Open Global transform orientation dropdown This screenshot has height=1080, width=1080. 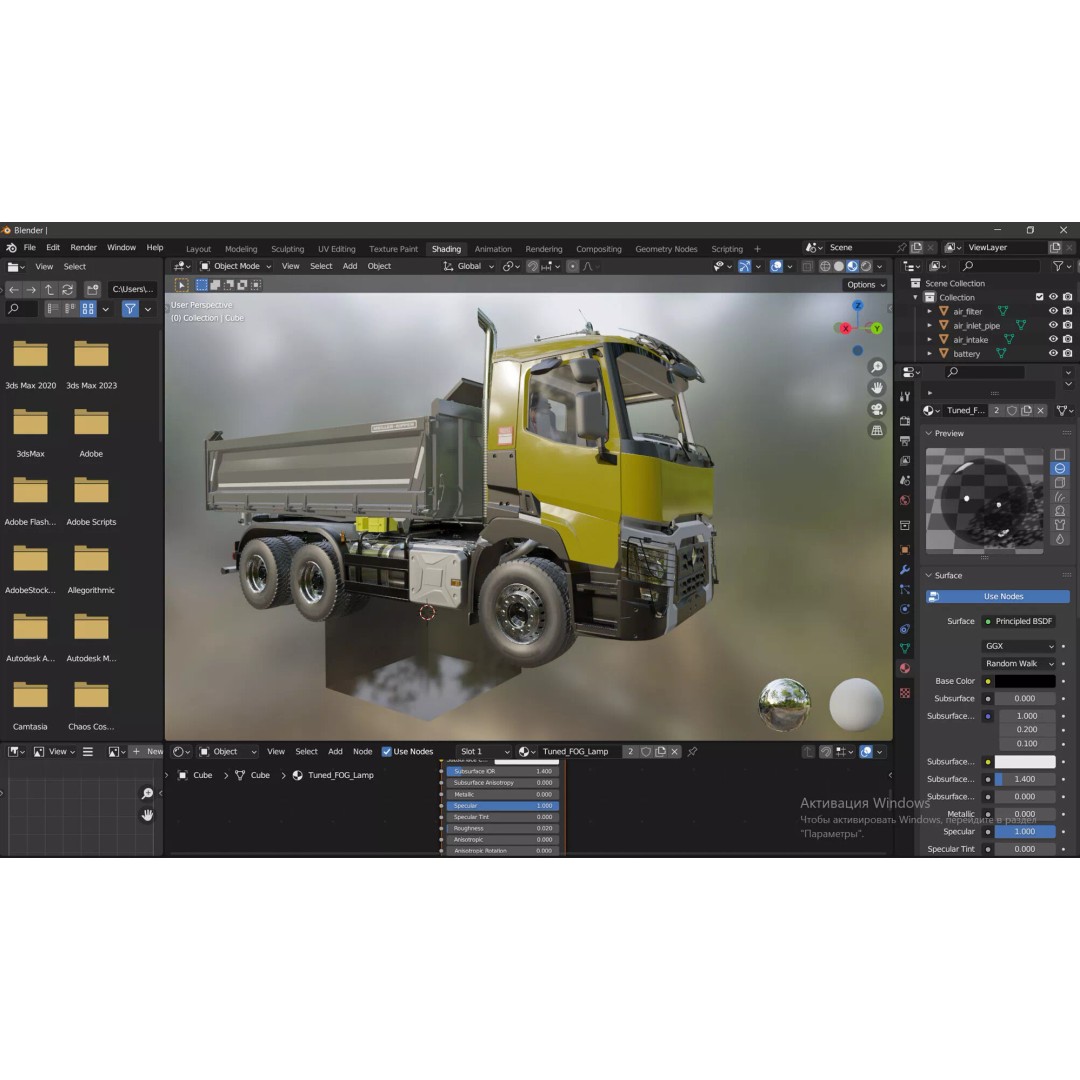(468, 267)
